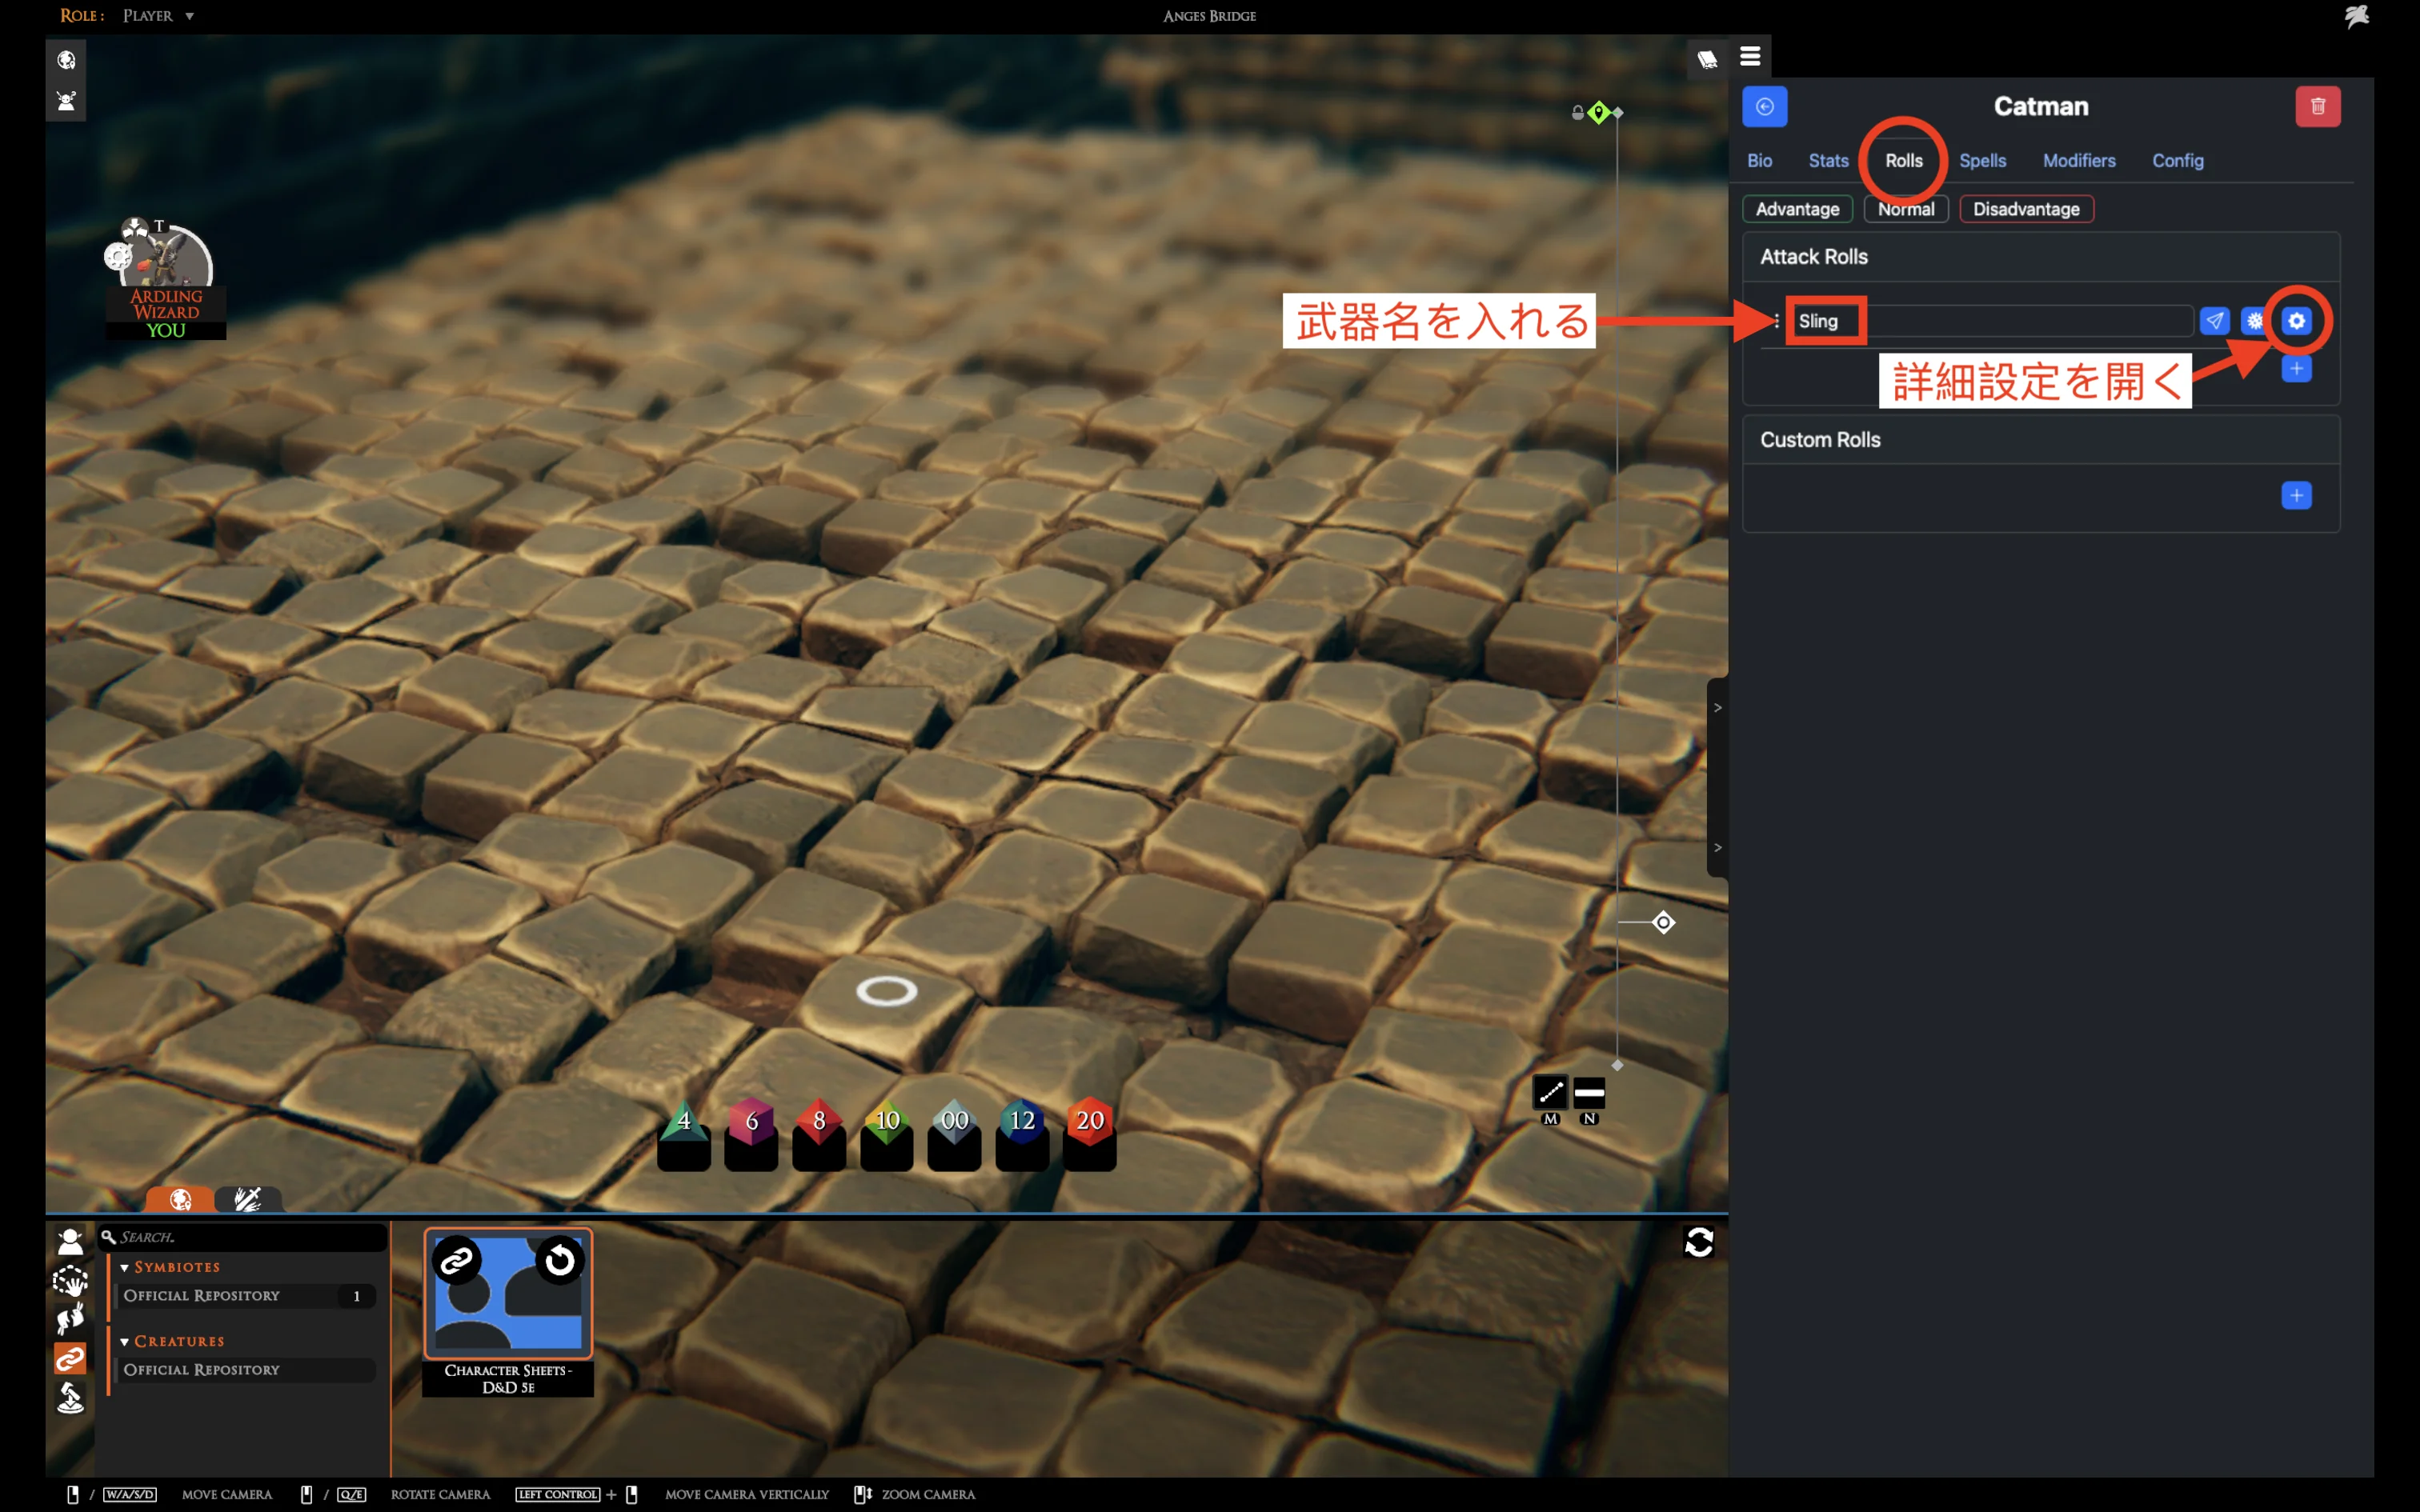Click the refresh icon in library panel

coord(1699,1242)
